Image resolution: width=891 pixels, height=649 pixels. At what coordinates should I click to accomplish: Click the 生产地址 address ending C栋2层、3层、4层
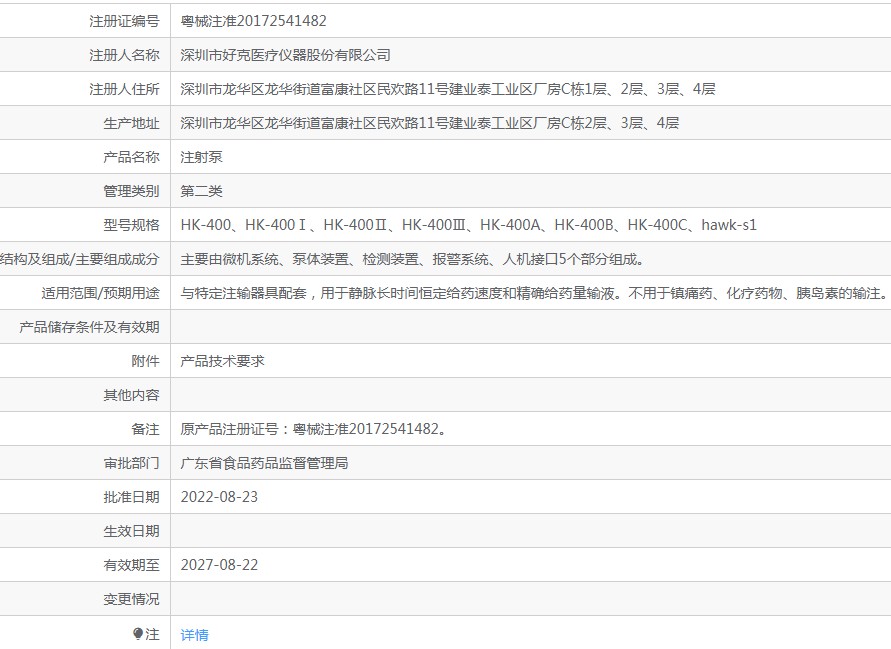click(x=430, y=123)
